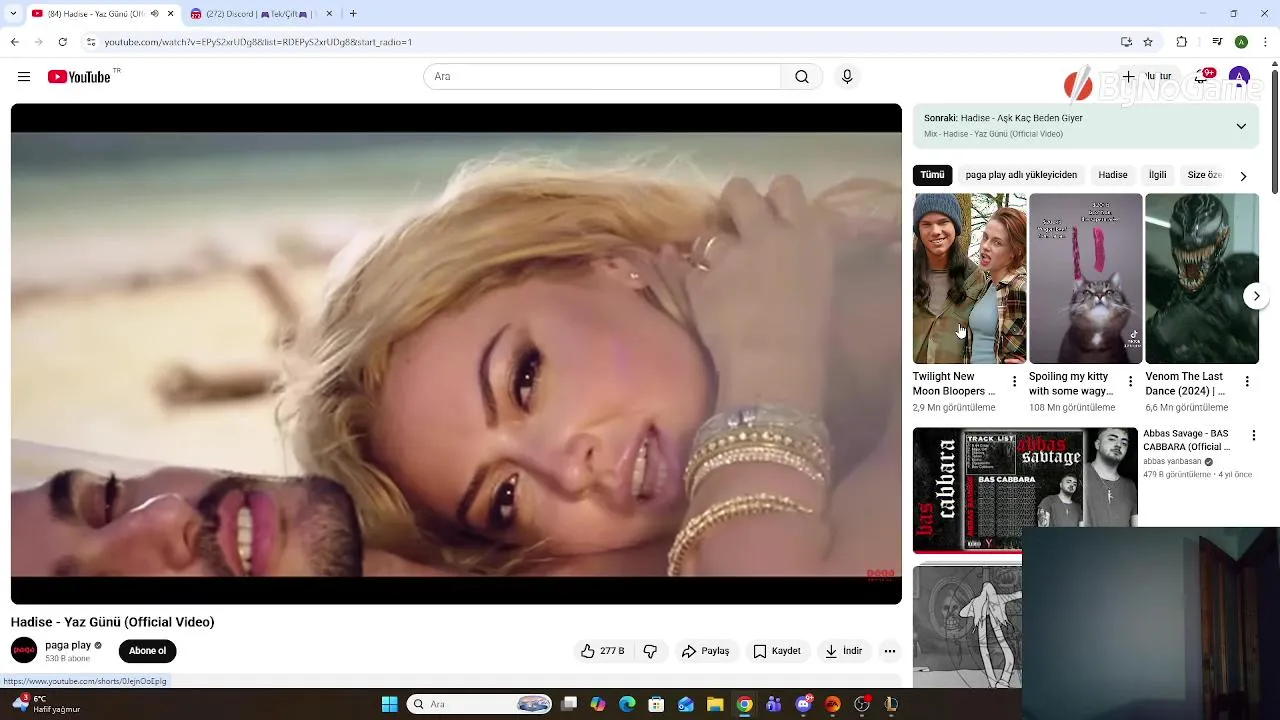Dislike the Hadise video

(650, 651)
